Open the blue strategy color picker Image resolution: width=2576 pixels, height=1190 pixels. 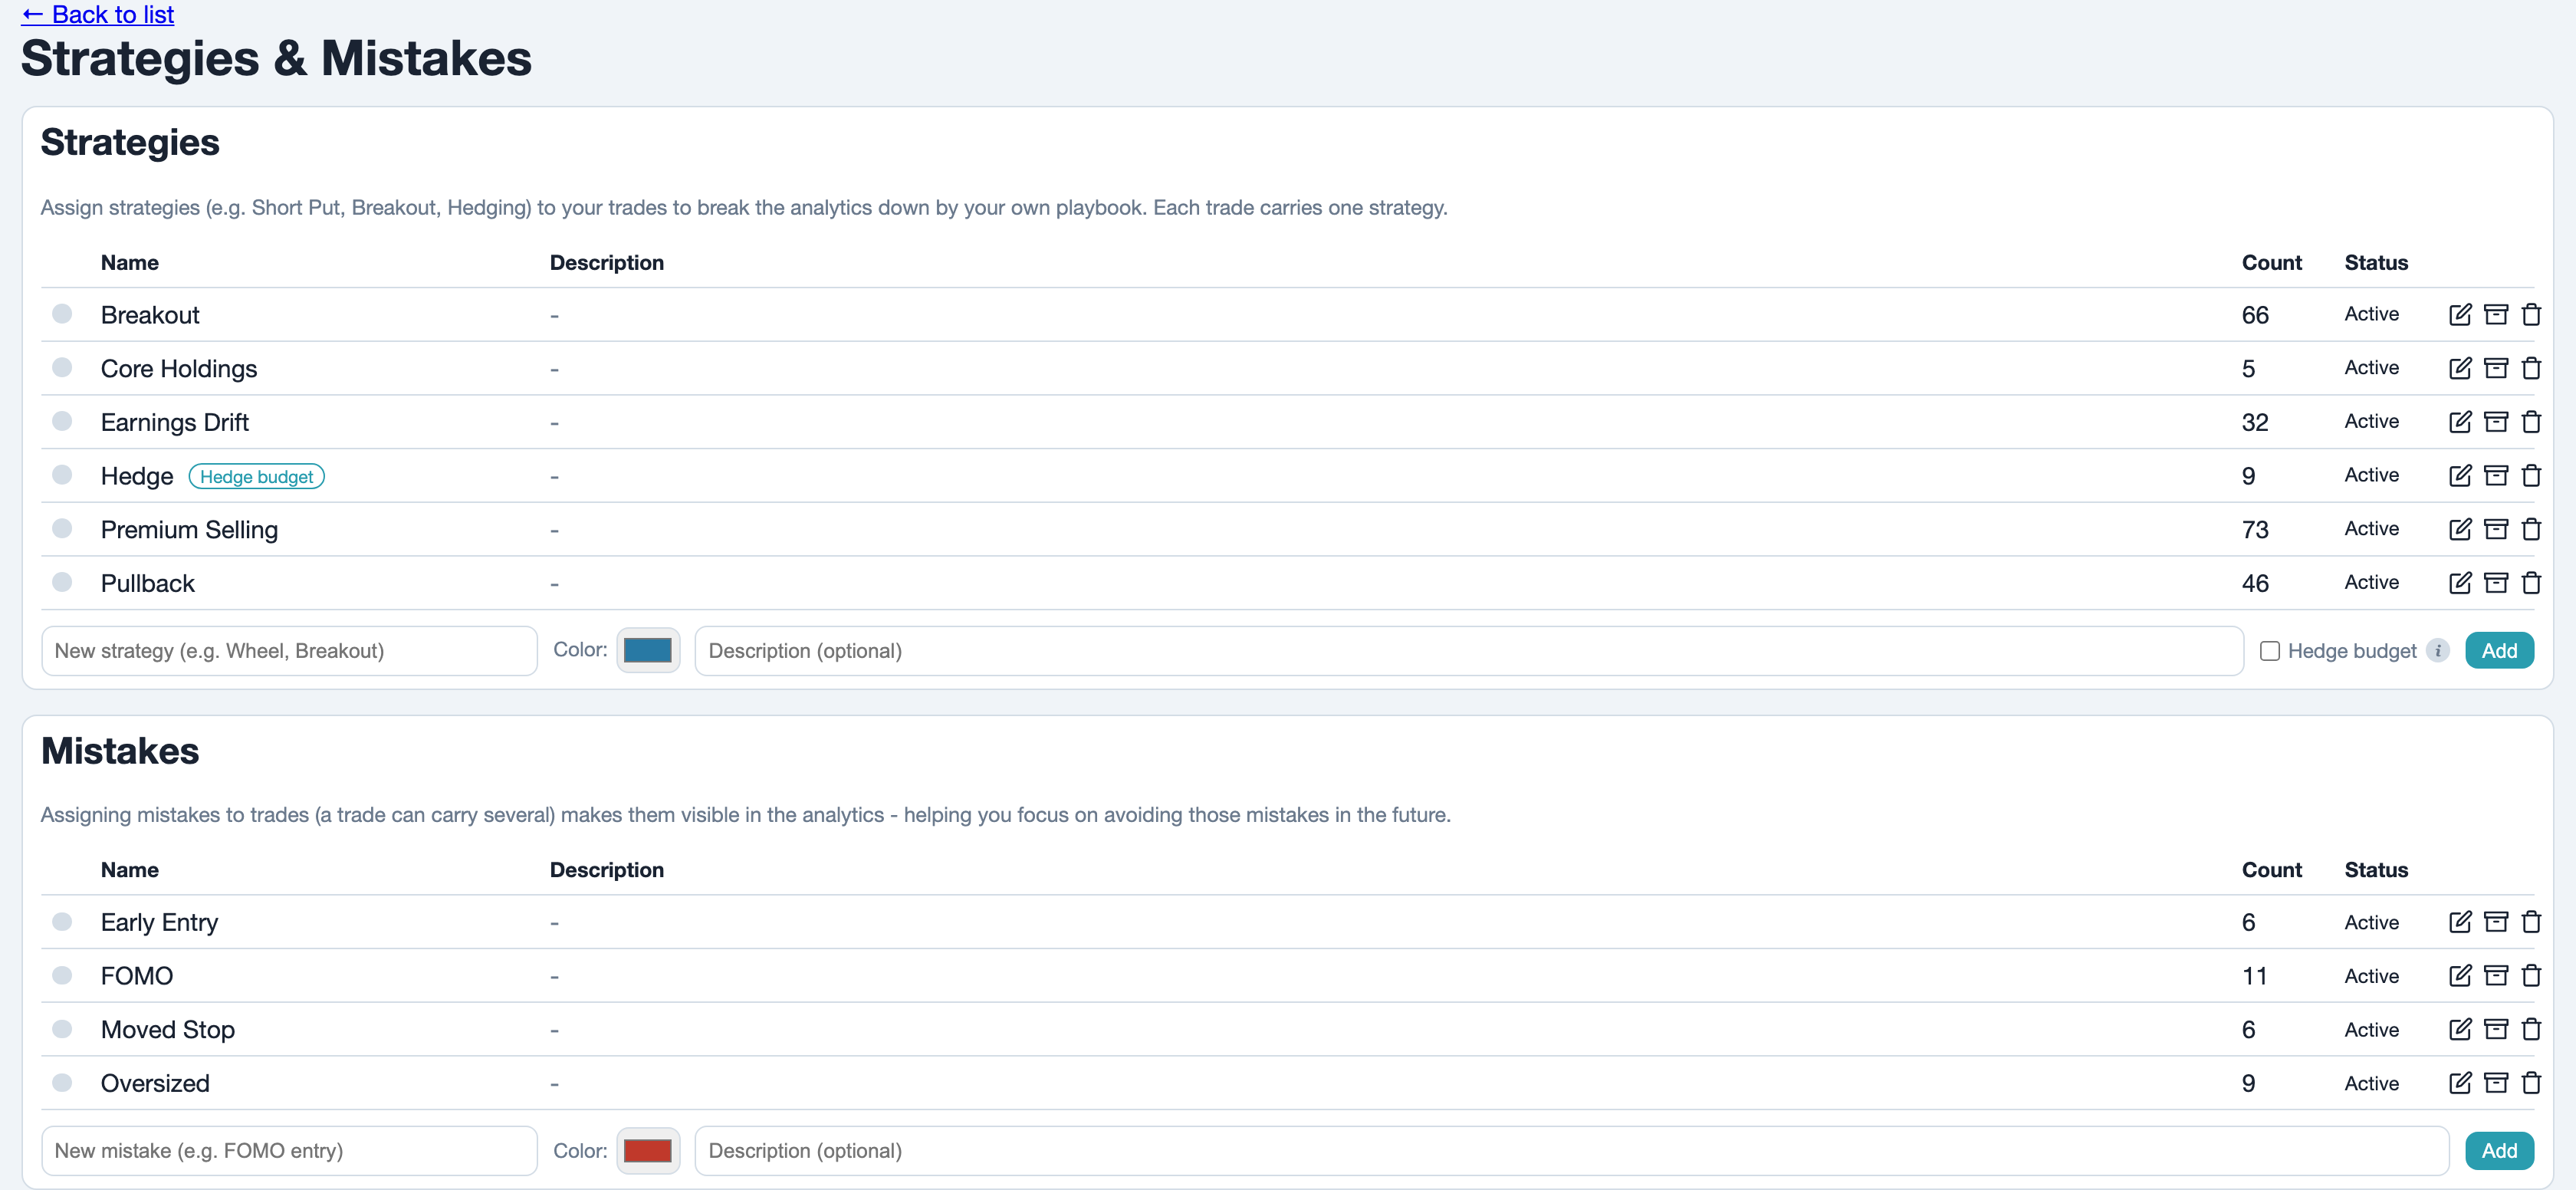648,651
